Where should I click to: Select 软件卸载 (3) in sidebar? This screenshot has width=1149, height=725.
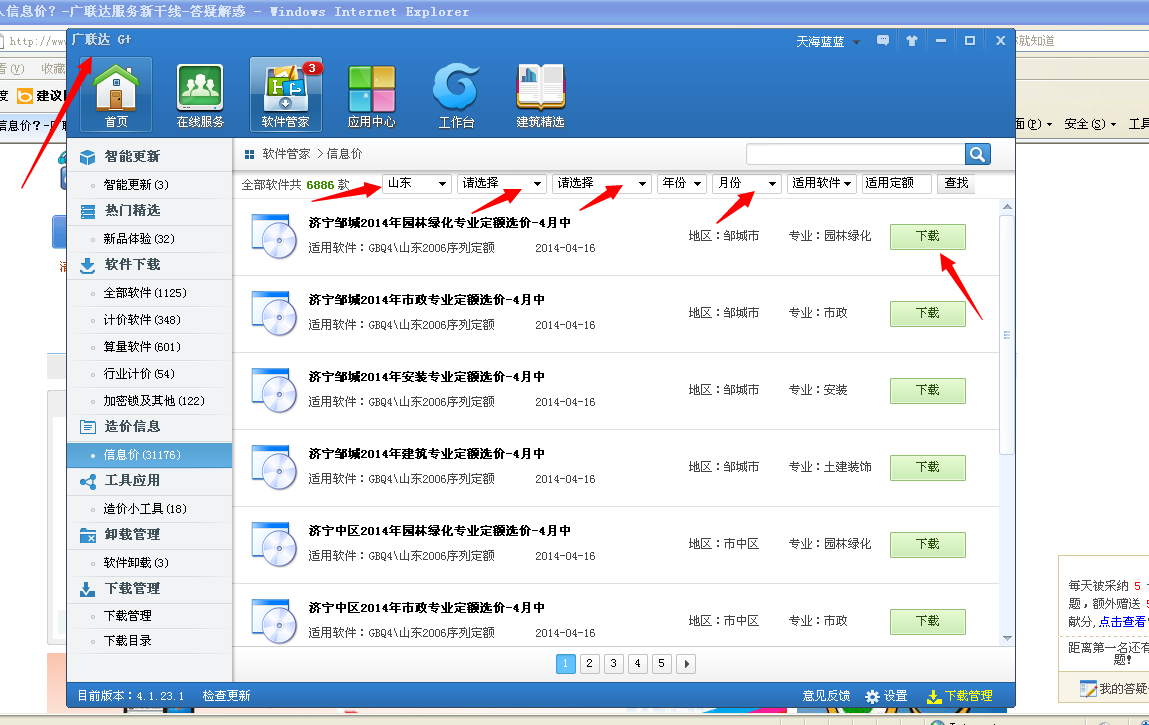136,563
